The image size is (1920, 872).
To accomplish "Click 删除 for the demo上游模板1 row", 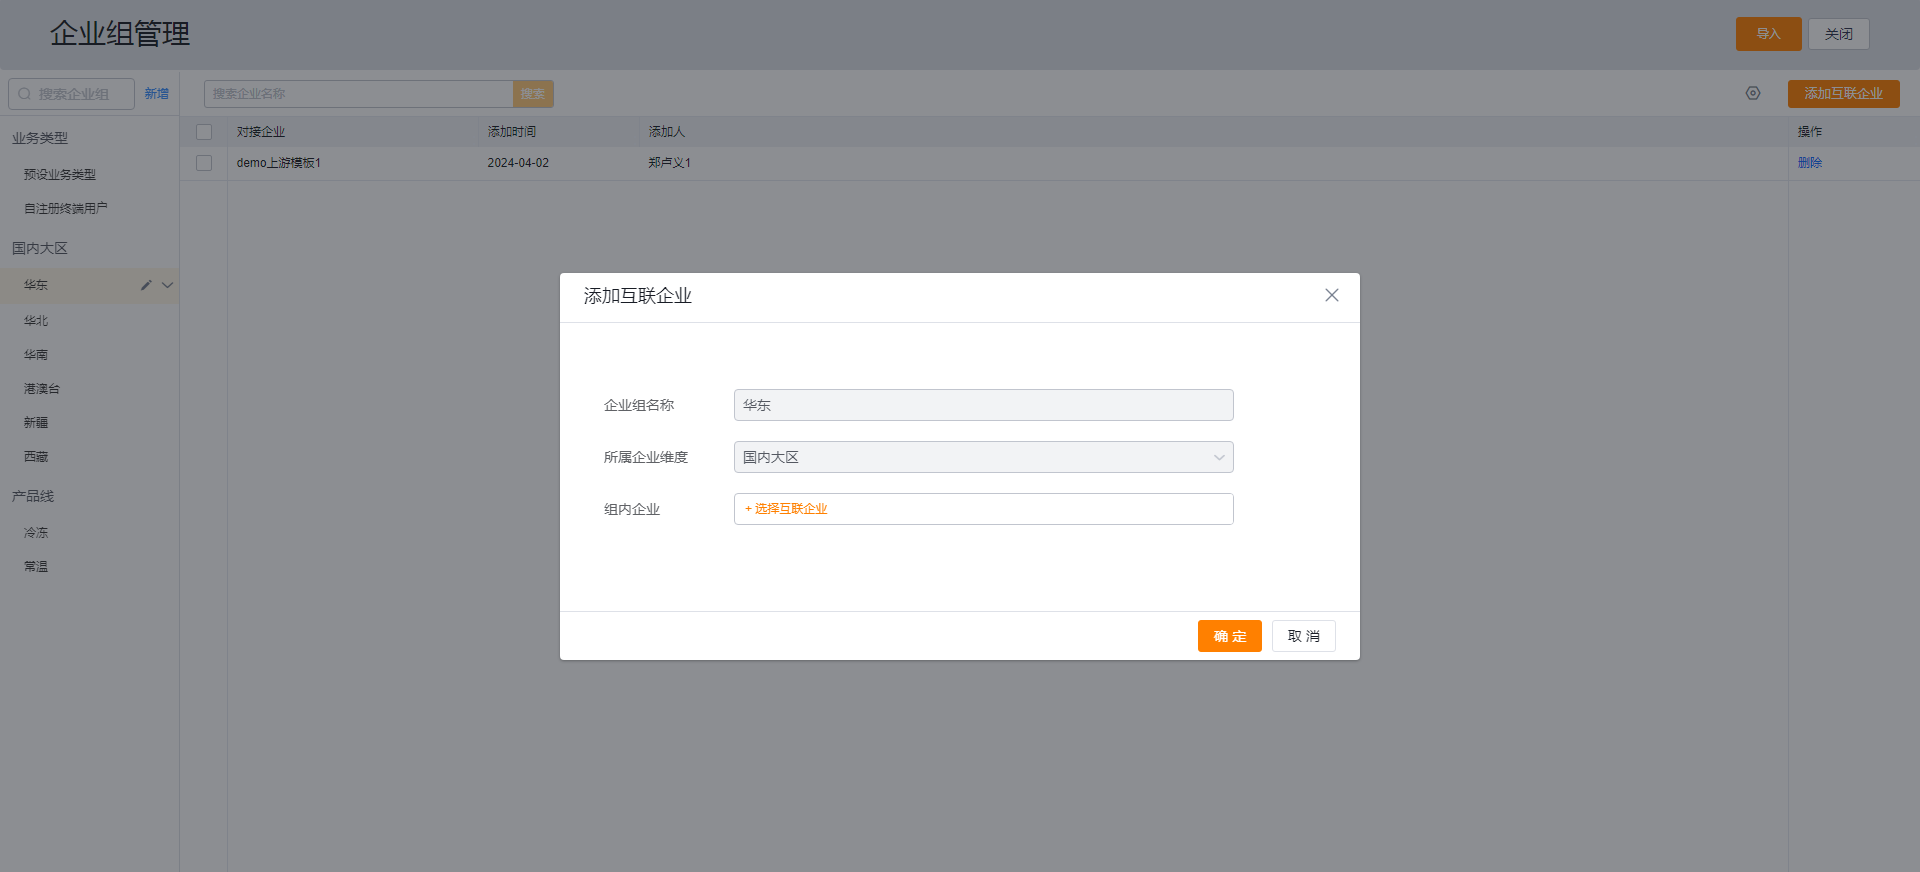I will click(1809, 163).
